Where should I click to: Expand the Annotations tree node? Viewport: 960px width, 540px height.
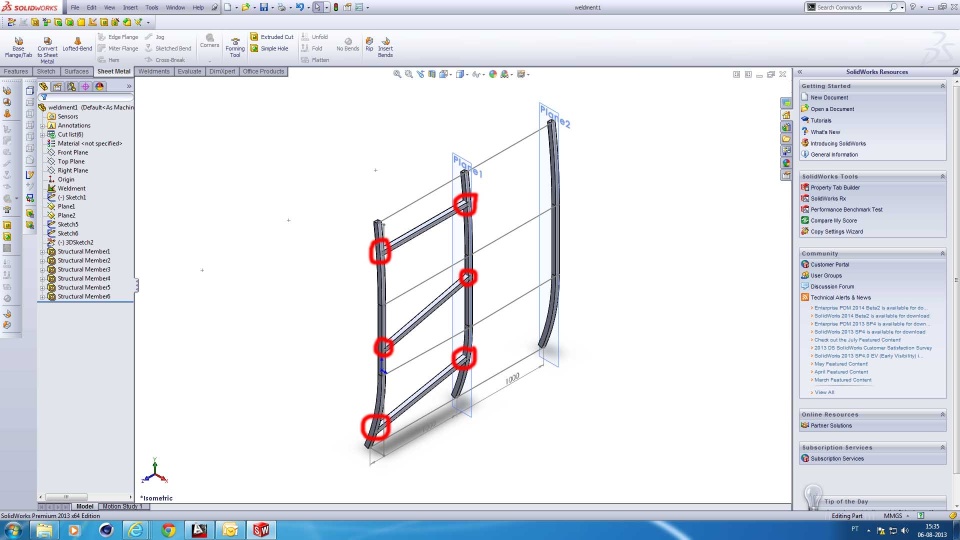point(42,126)
